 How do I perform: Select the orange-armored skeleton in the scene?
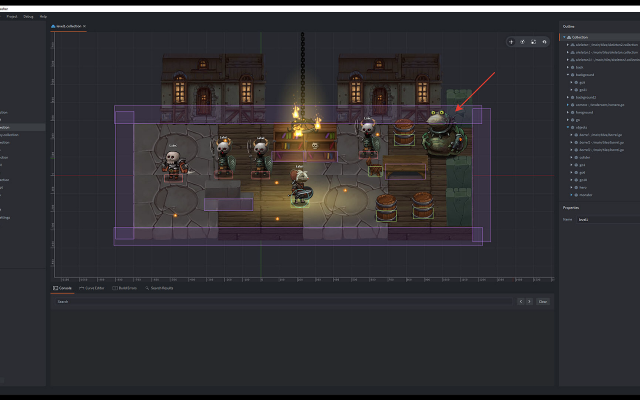[174, 164]
